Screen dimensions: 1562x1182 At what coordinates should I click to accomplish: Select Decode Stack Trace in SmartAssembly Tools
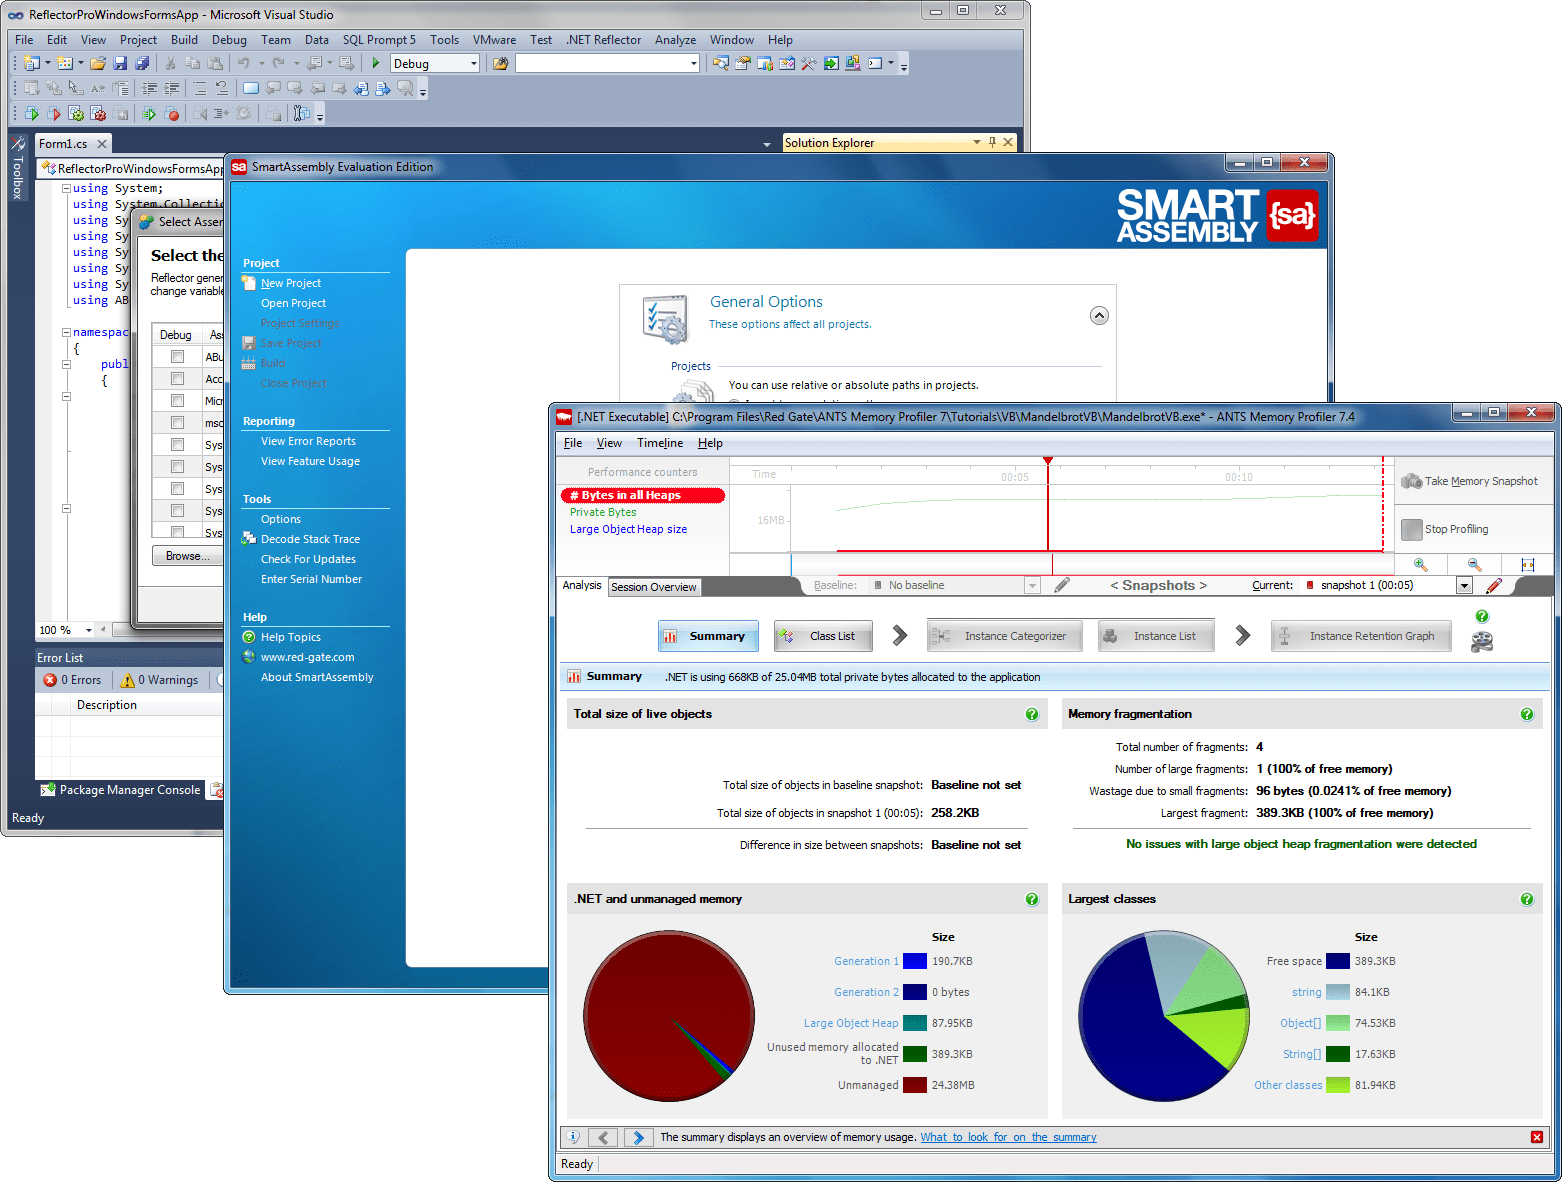(x=310, y=538)
